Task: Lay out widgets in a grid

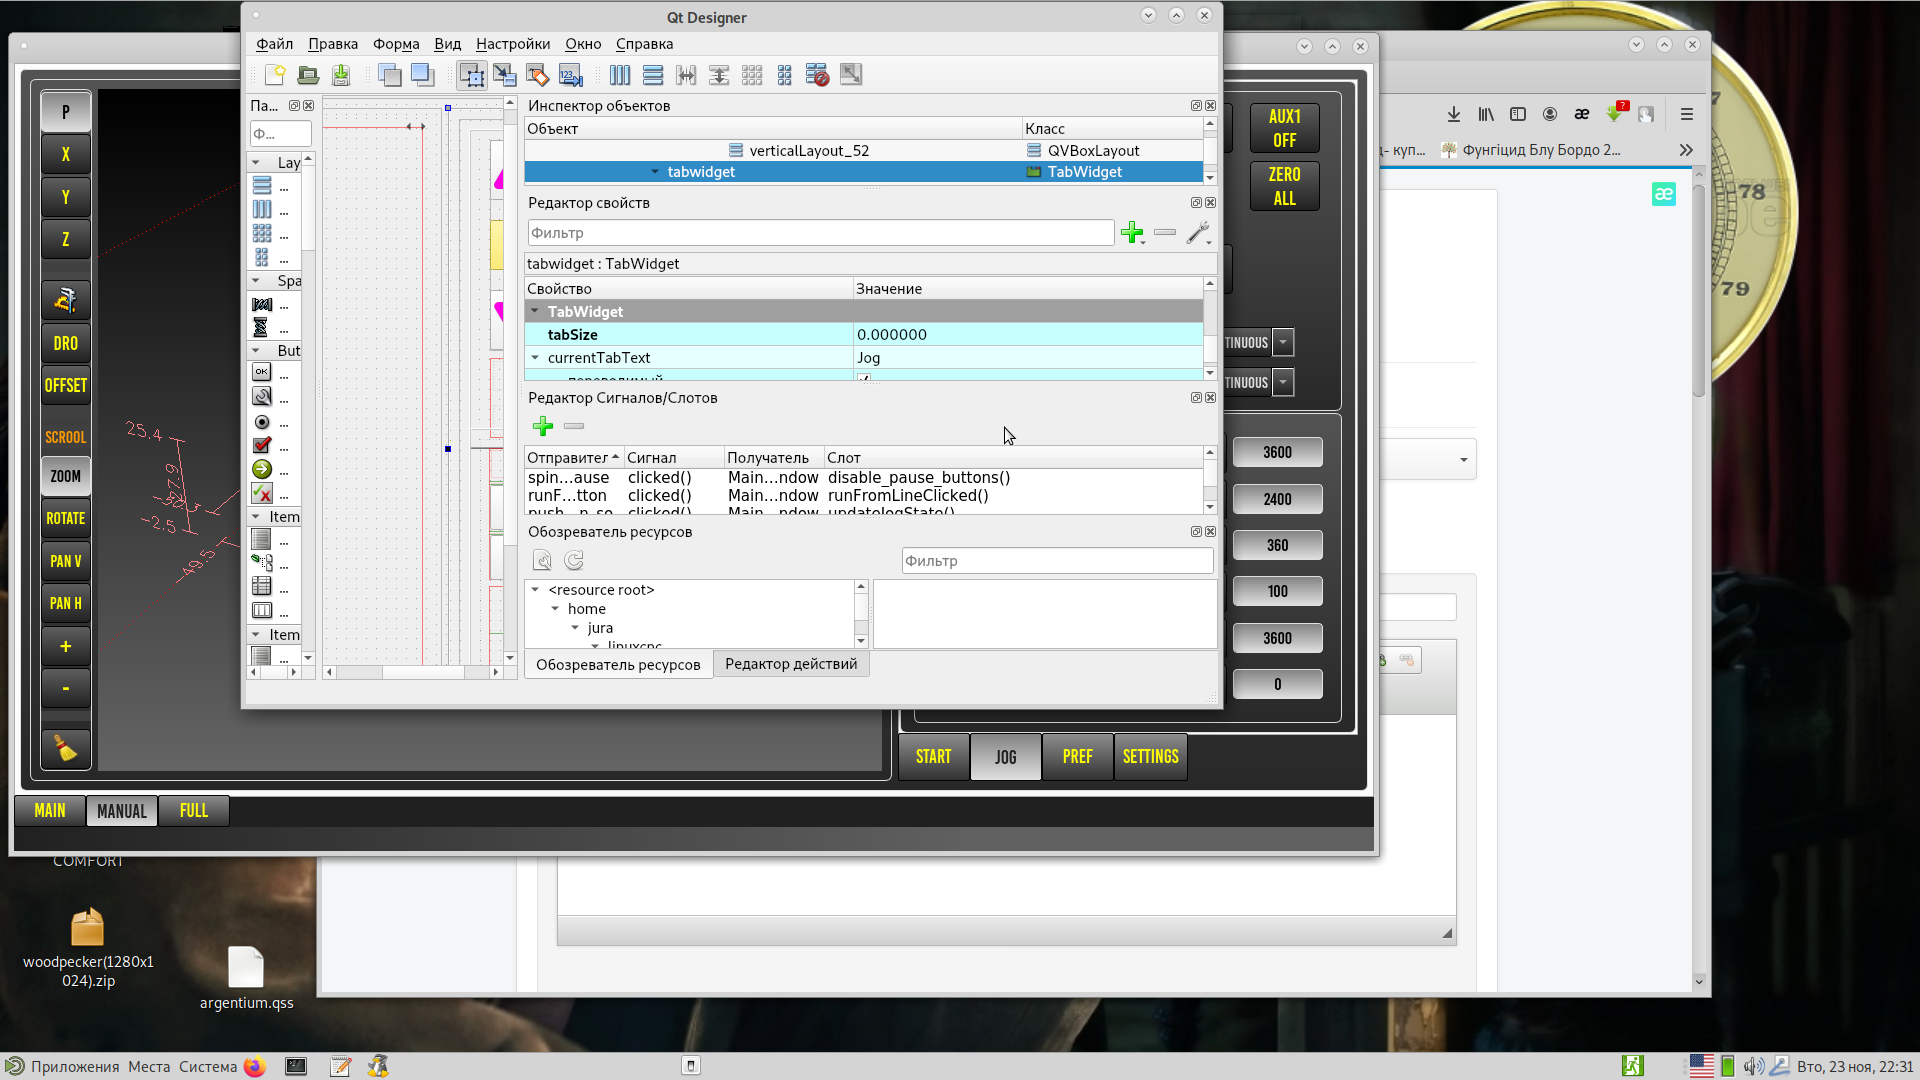Action: 752,75
